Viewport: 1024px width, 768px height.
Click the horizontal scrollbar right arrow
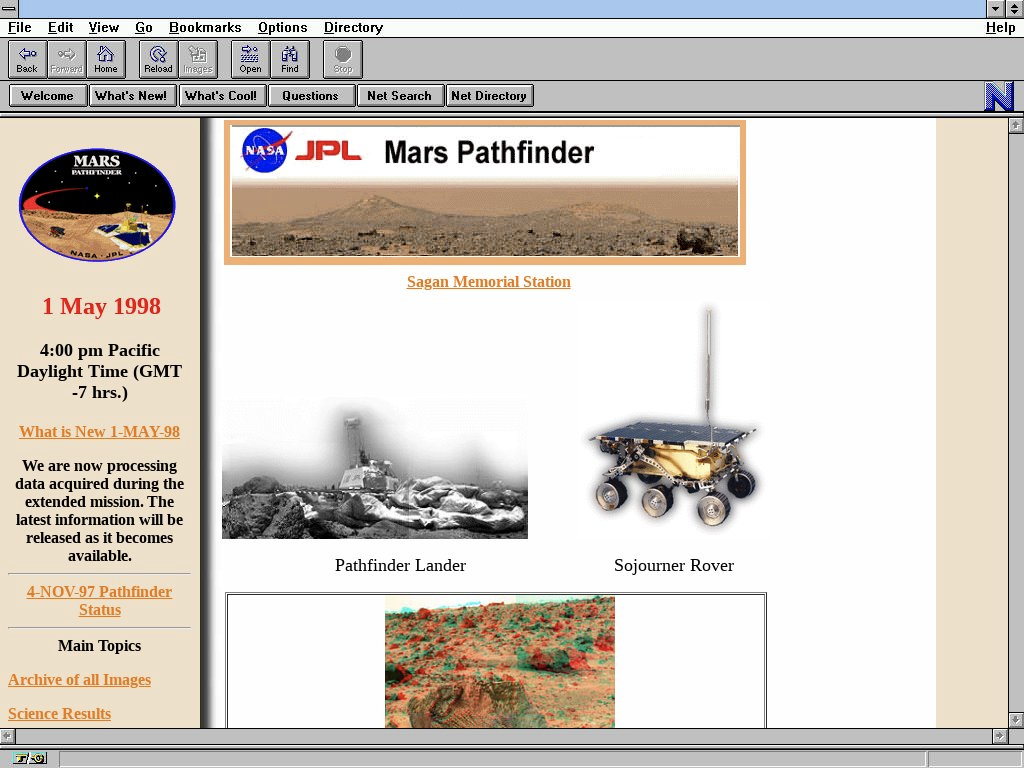pos(999,736)
